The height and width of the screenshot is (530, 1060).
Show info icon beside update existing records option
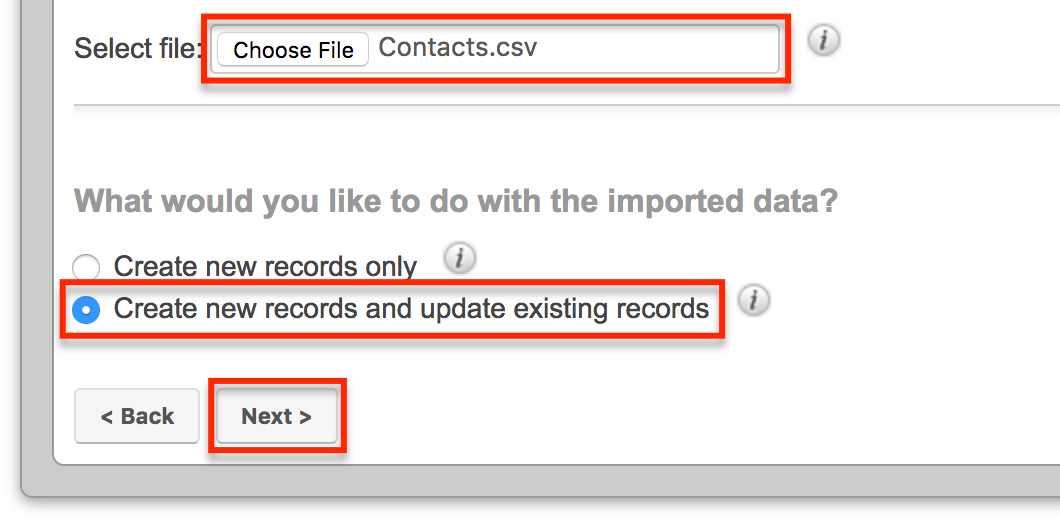pyautogui.click(x=753, y=300)
